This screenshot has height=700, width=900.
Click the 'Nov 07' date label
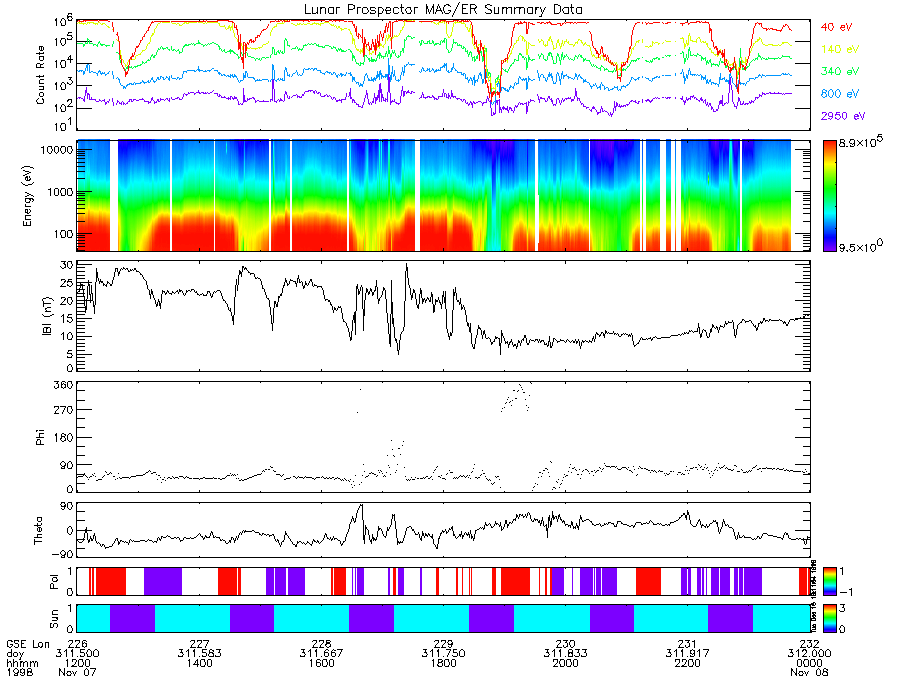(77, 672)
